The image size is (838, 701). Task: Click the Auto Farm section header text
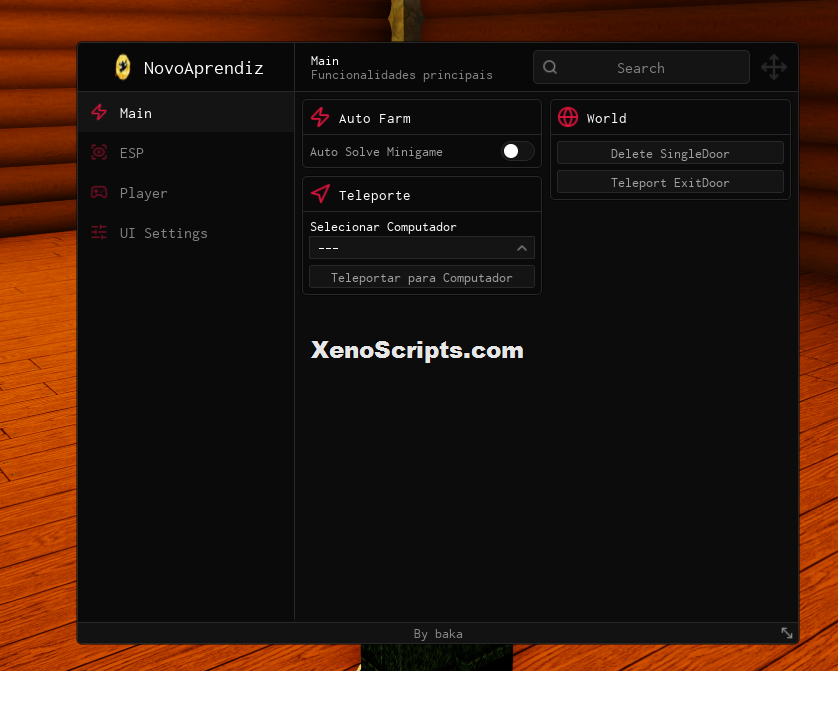pyautogui.click(x=375, y=118)
